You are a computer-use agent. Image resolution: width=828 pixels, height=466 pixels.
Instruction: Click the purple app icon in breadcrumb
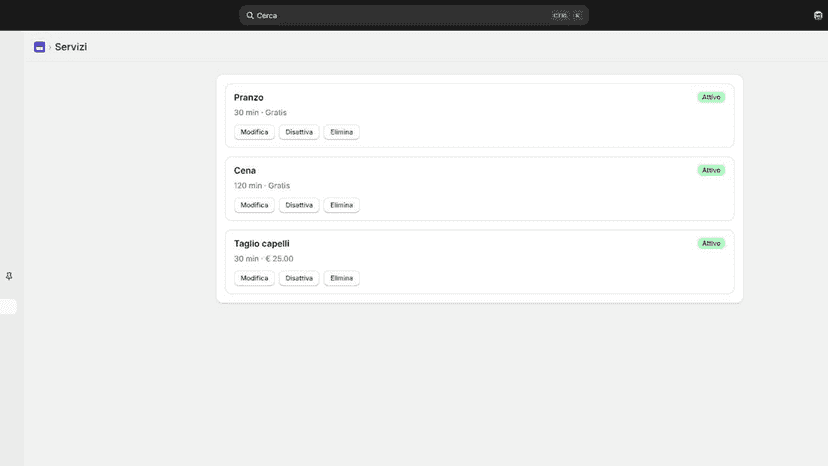pos(40,47)
